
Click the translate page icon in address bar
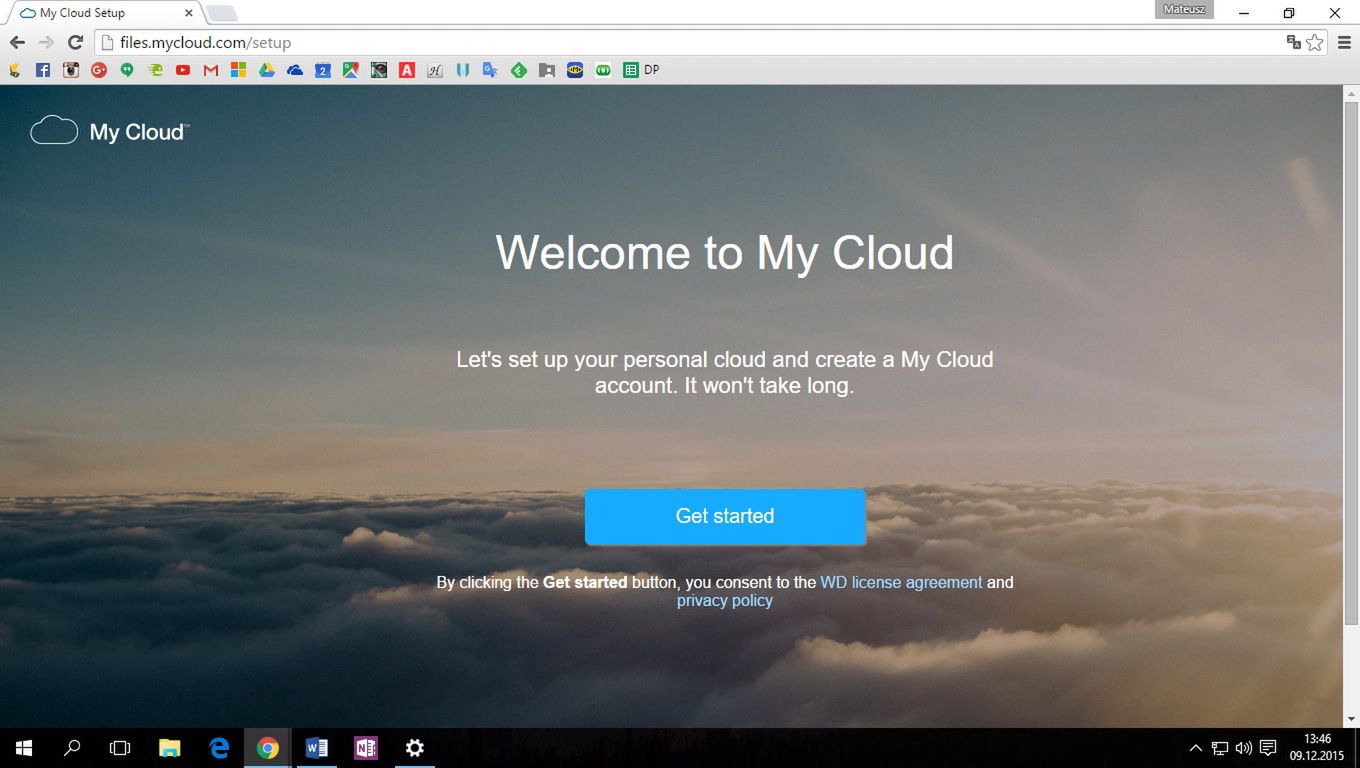pos(1294,42)
